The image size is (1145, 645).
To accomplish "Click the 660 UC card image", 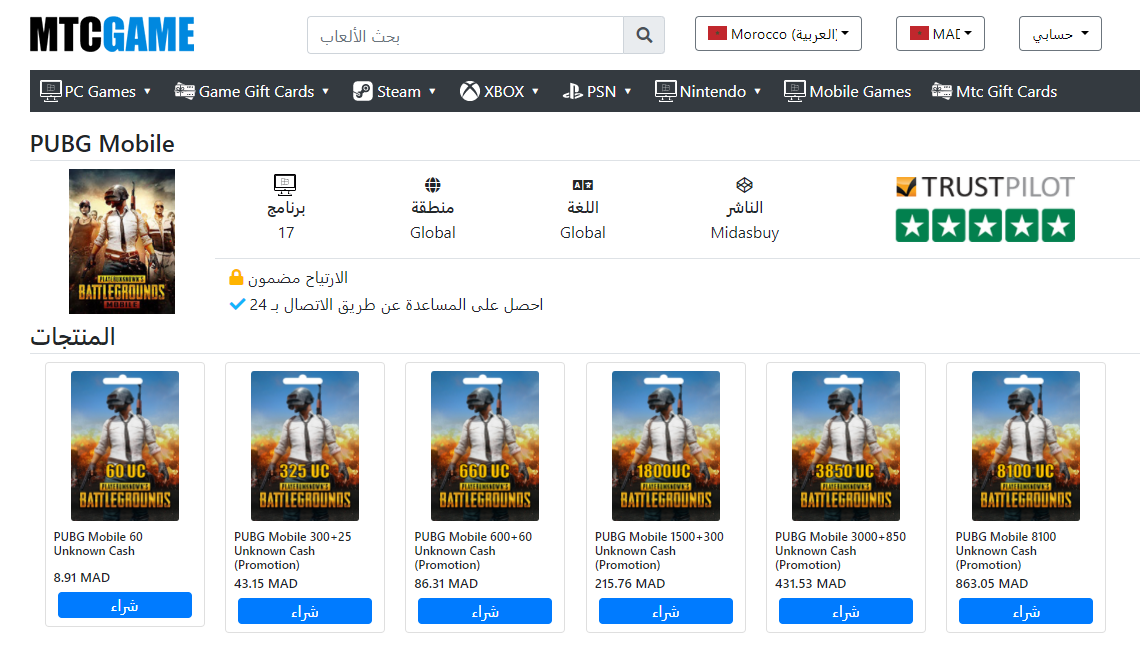I will [485, 446].
